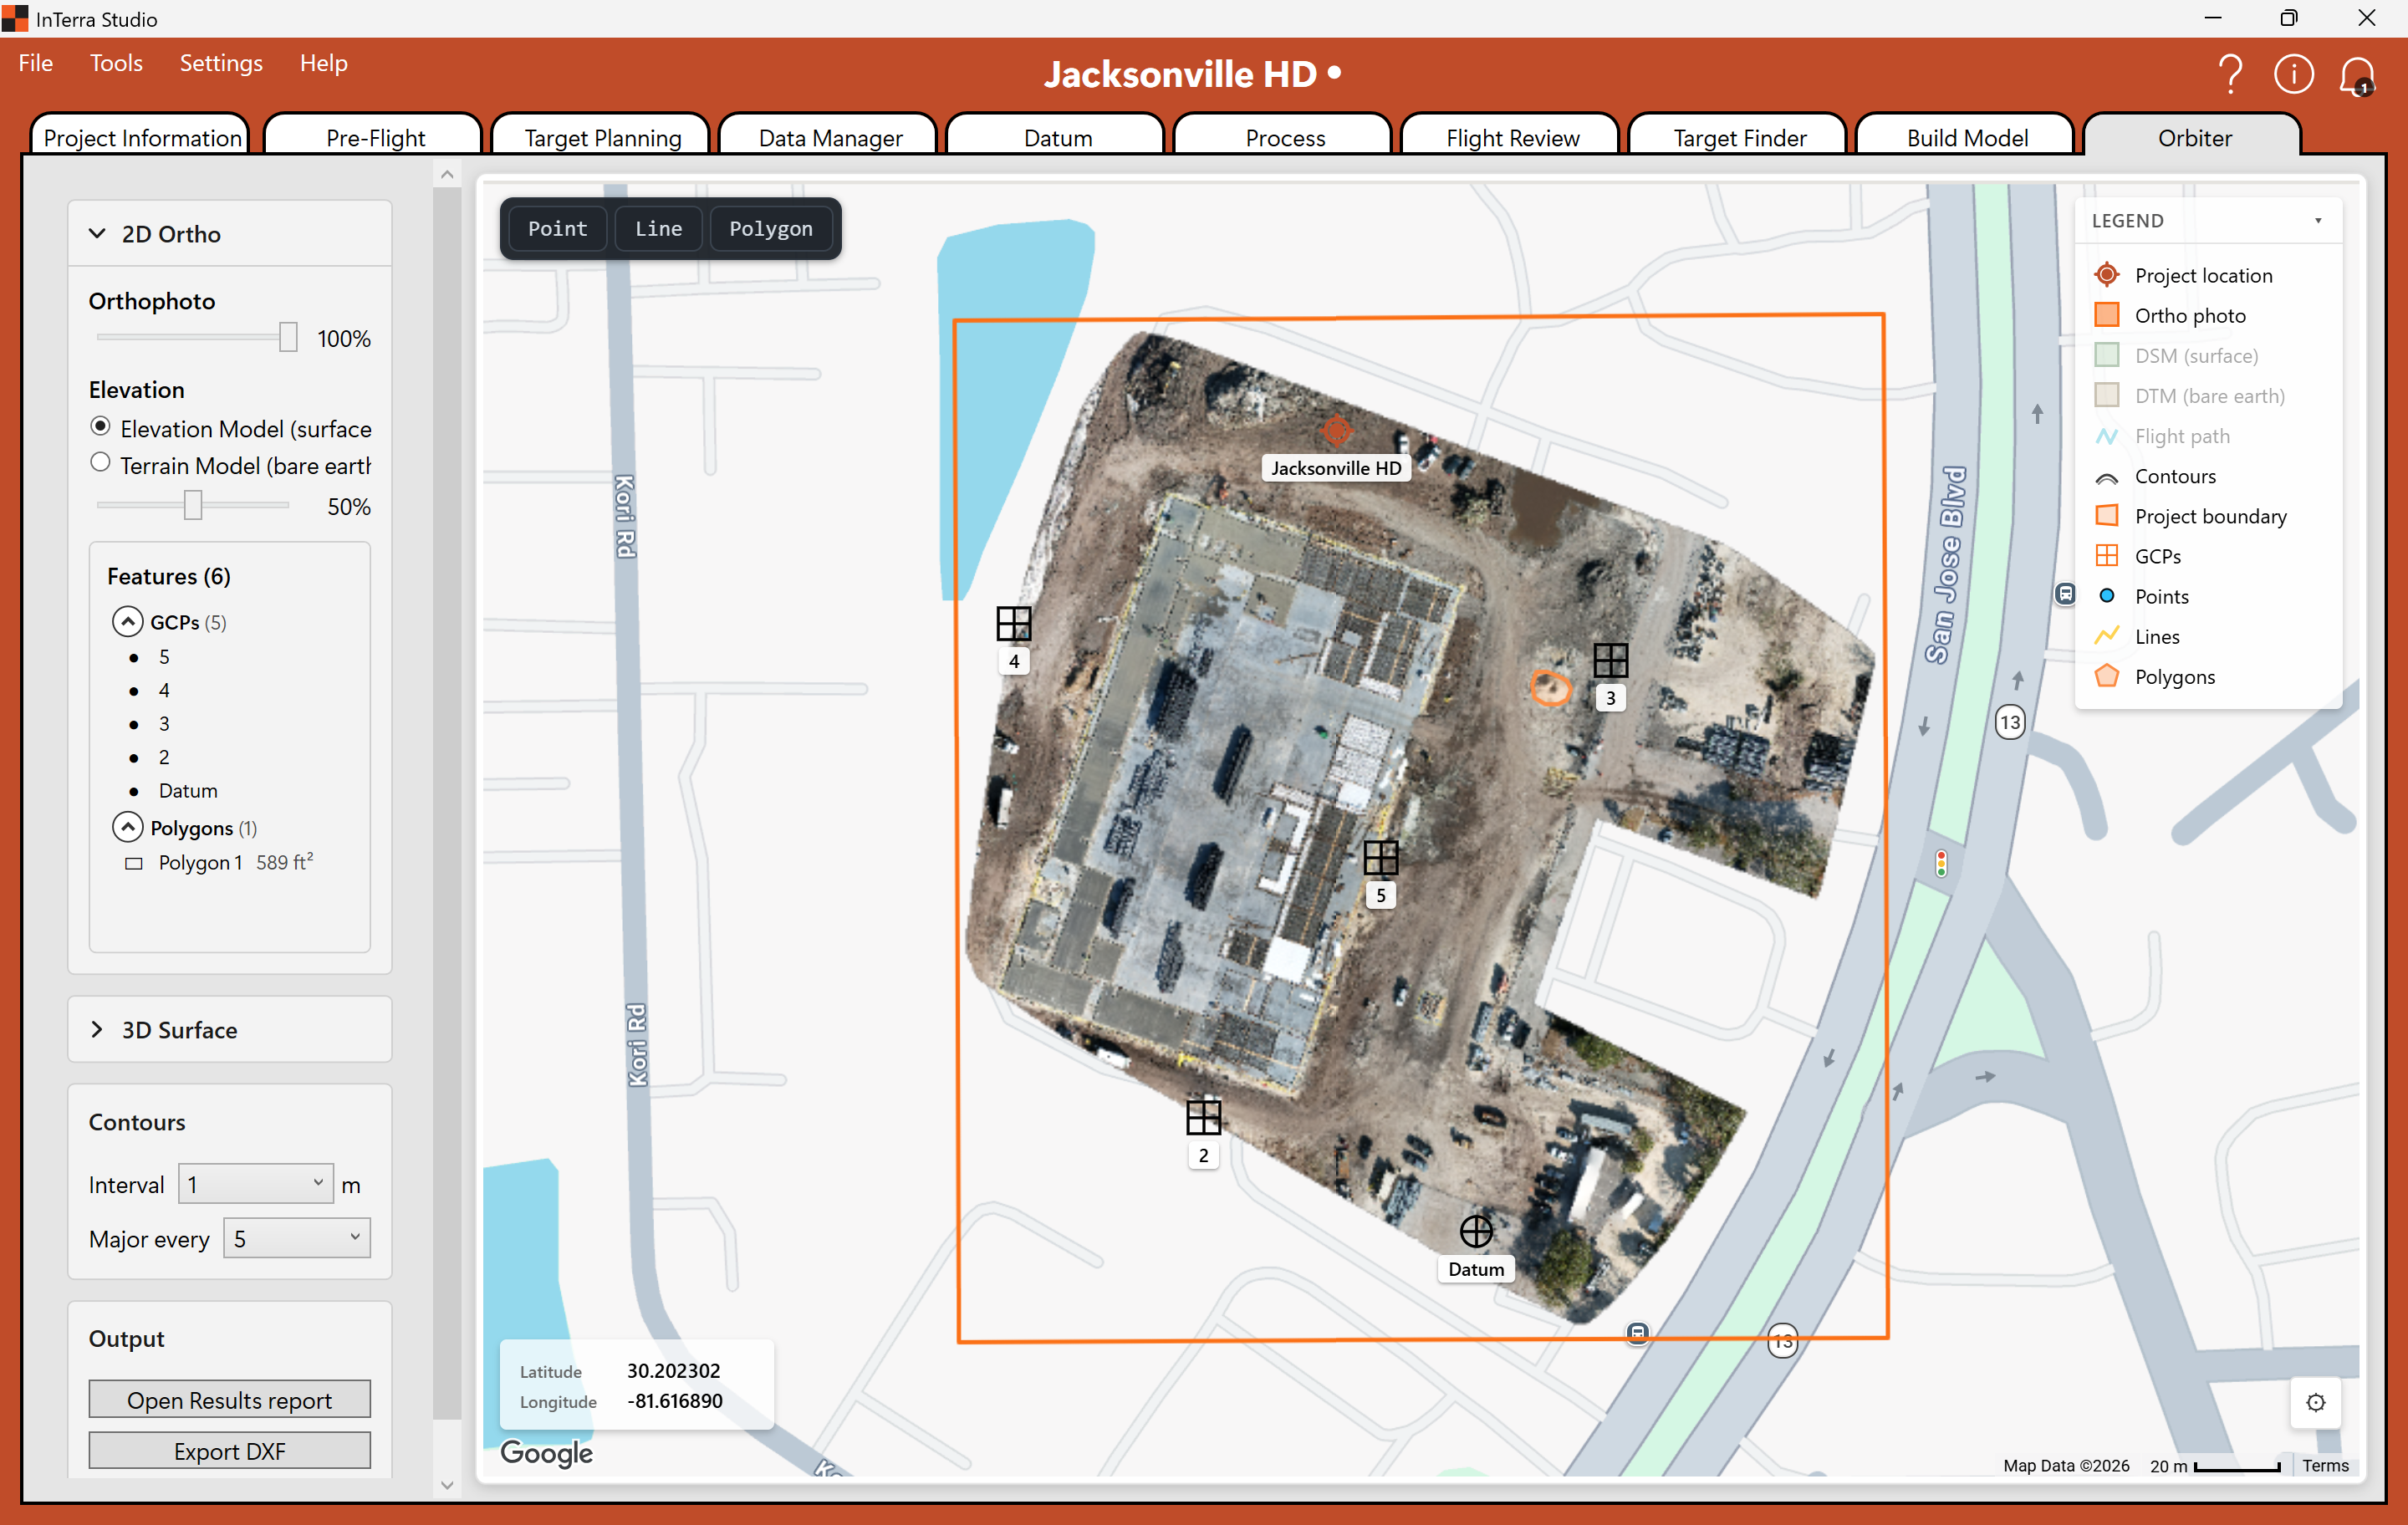Select the orange polygon drawn on map

1550,687
